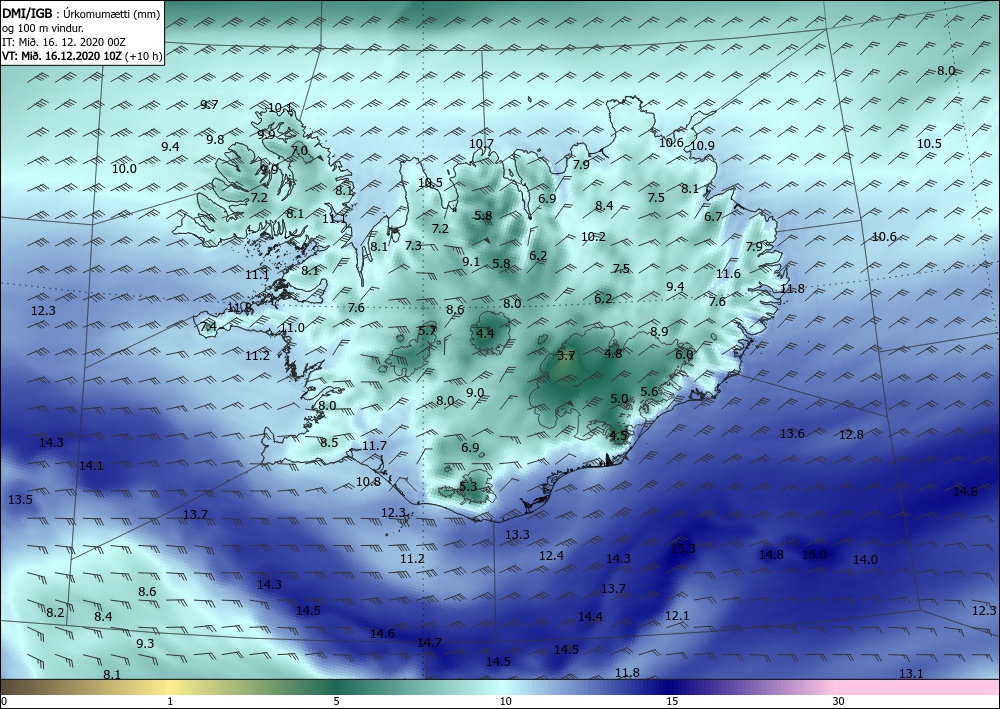
Task: Select the color scale tick label 1
Action: (x=170, y=702)
